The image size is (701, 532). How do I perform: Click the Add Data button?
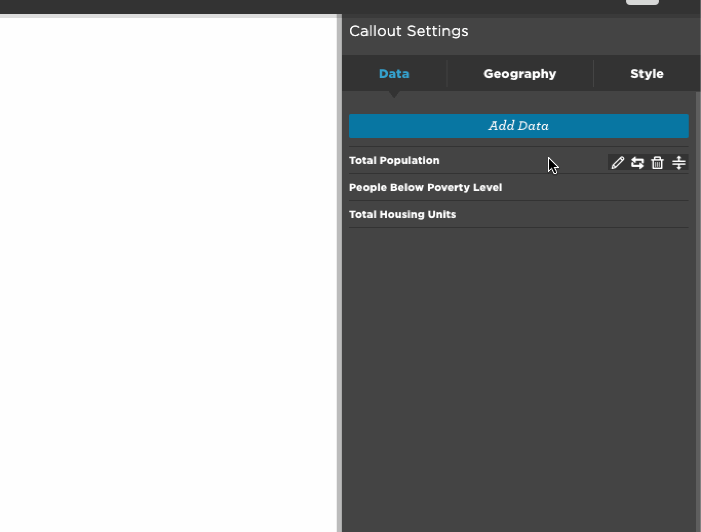[x=519, y=126]
